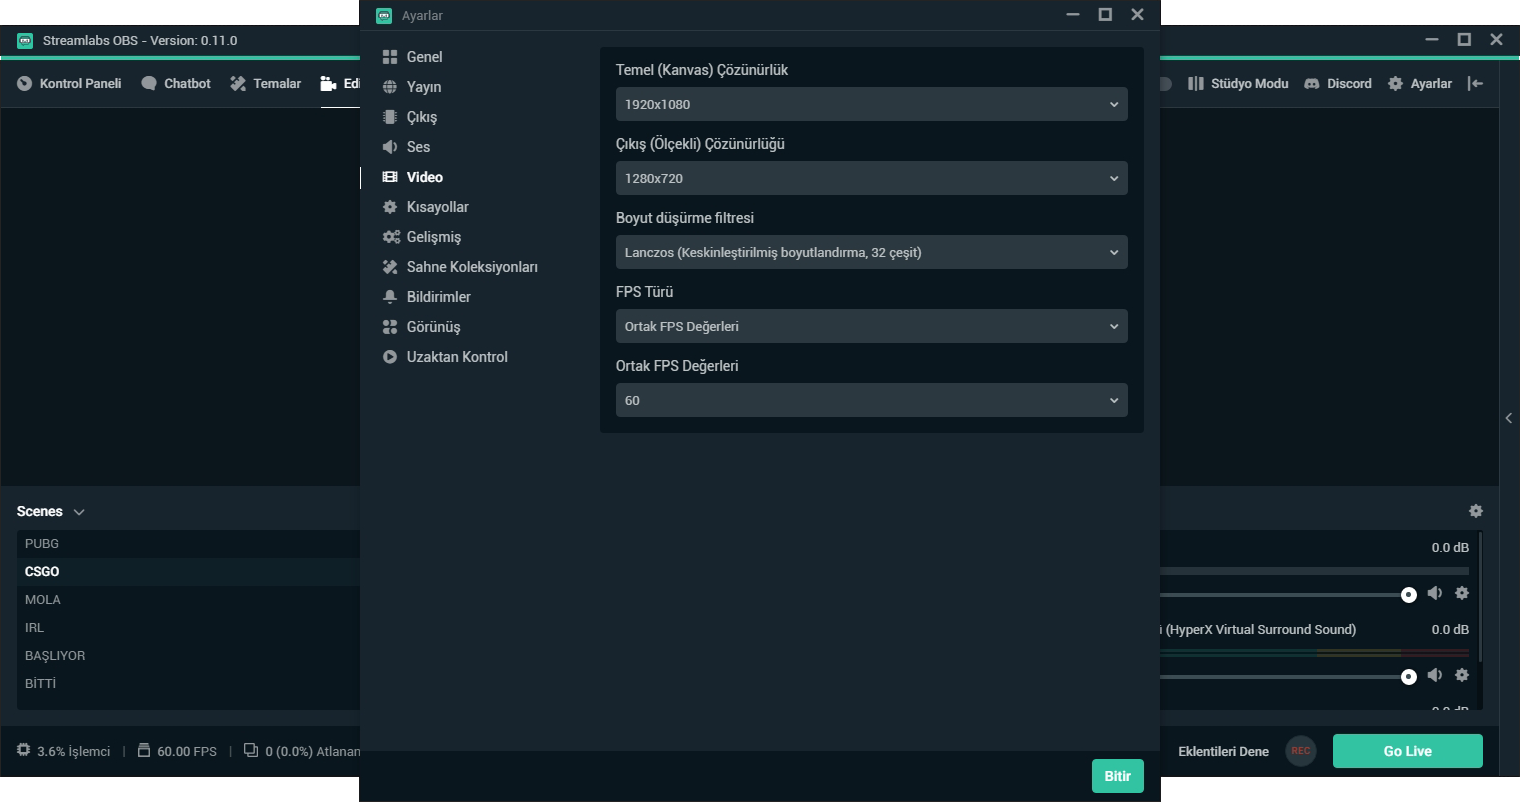Adjust the HyperX volume slider handle
This screenshot has width=1520, height=802.
pyautogui.click(x=1409, y=677)
